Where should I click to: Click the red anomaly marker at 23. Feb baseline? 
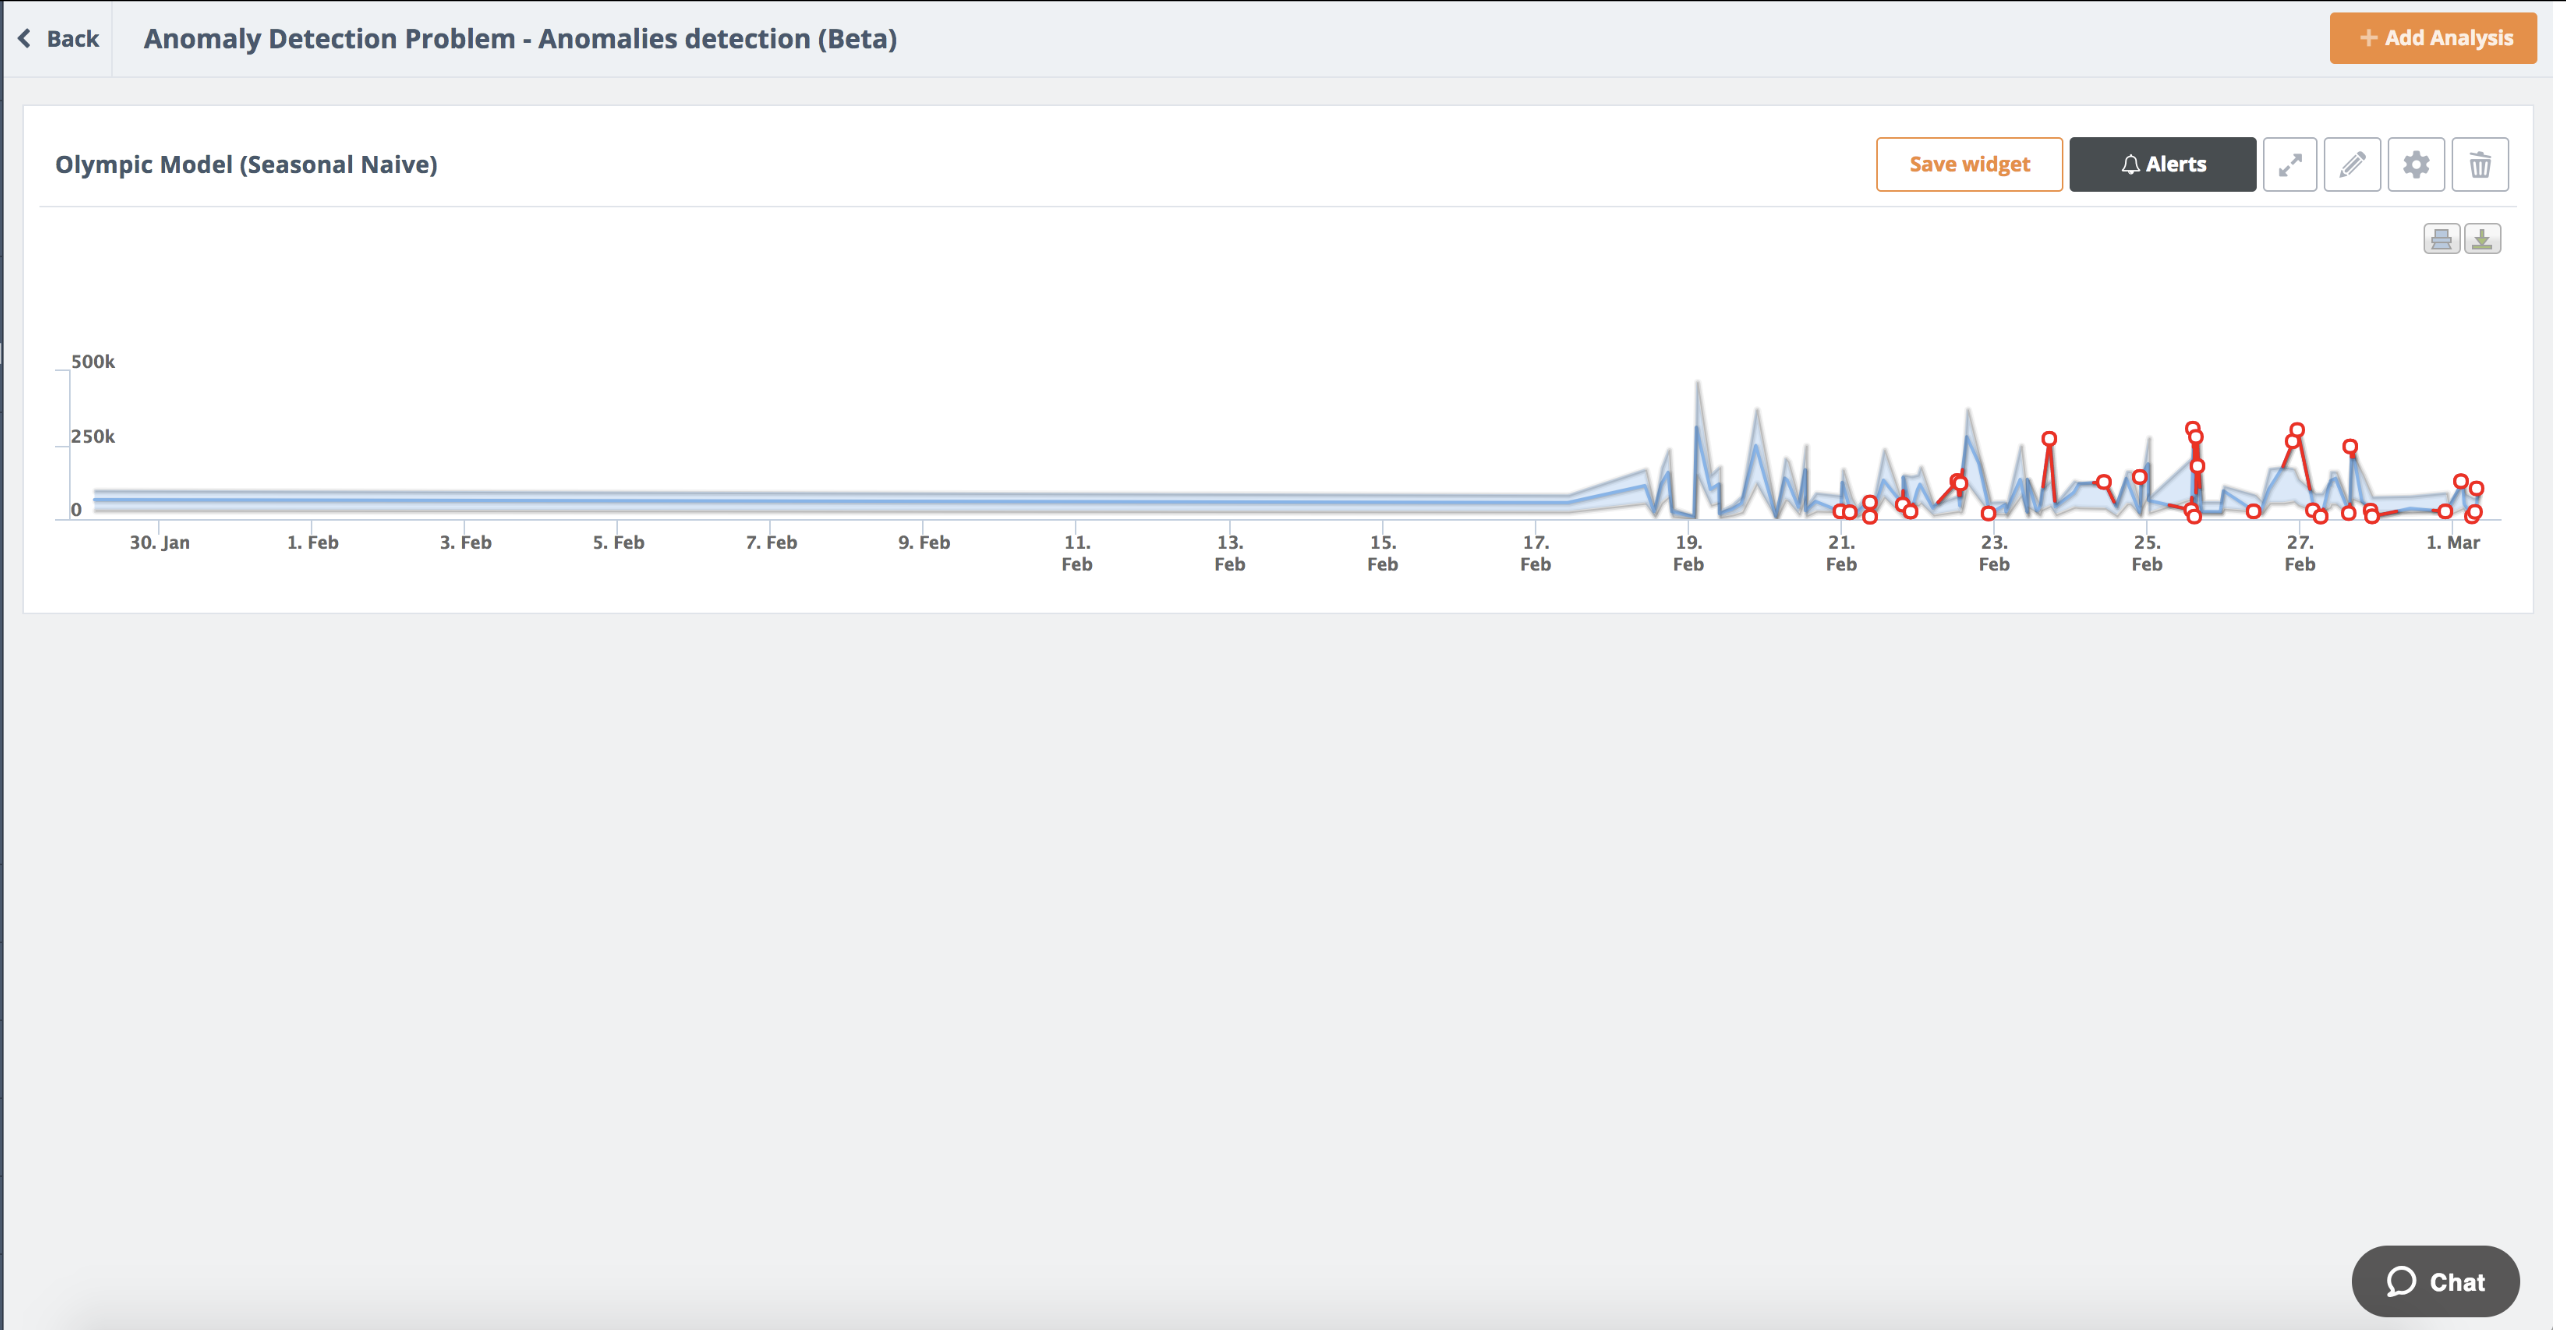pos(1988,513)
